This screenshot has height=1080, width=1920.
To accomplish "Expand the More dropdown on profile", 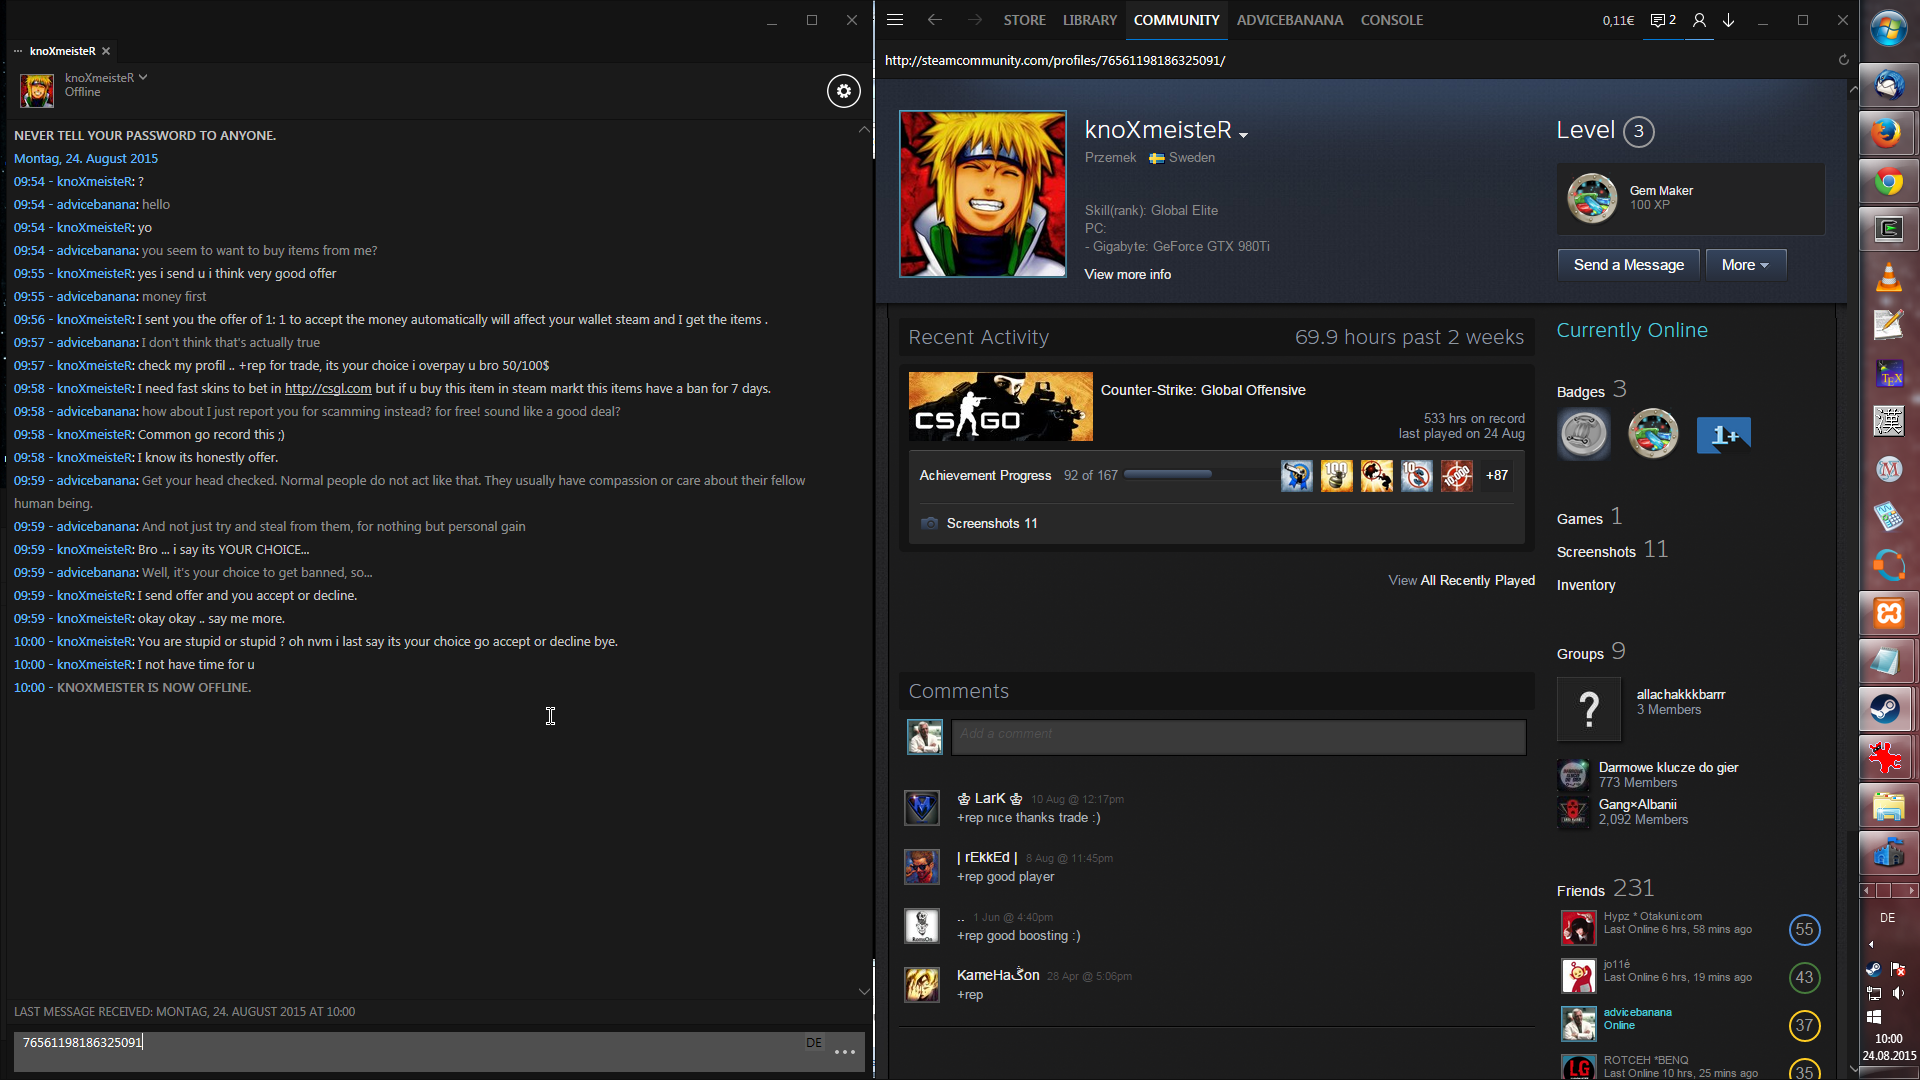I will tap(1745, 265).
